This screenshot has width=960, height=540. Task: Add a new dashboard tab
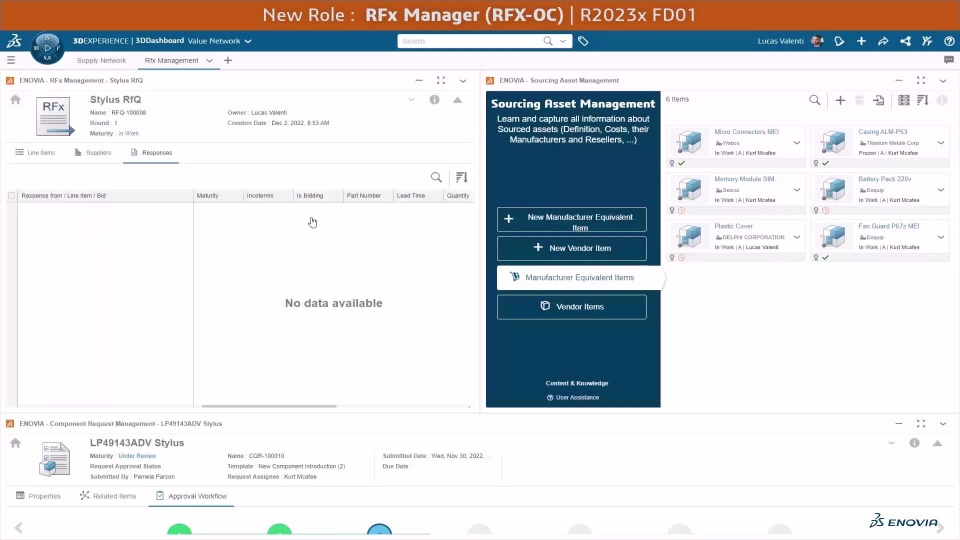click(228, 61)
